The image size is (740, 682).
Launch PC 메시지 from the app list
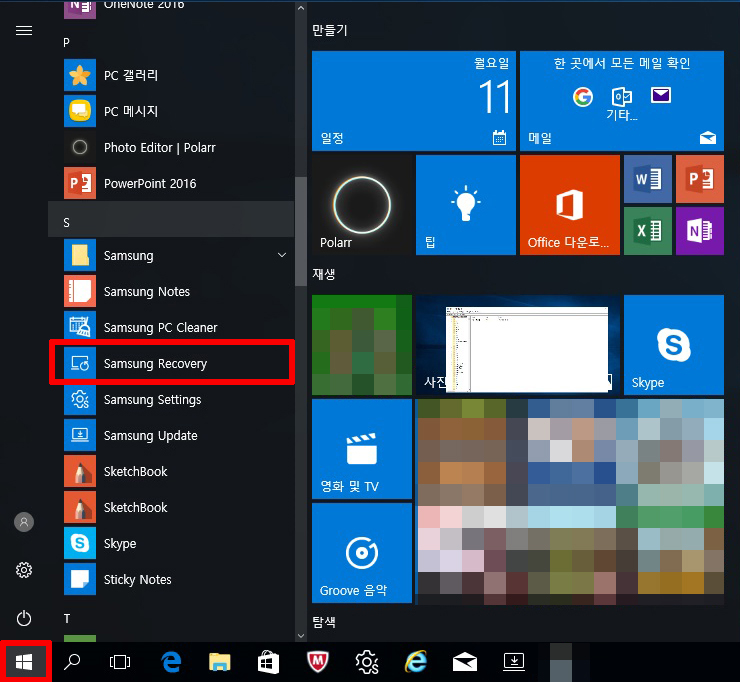click(x=171, y=111)
